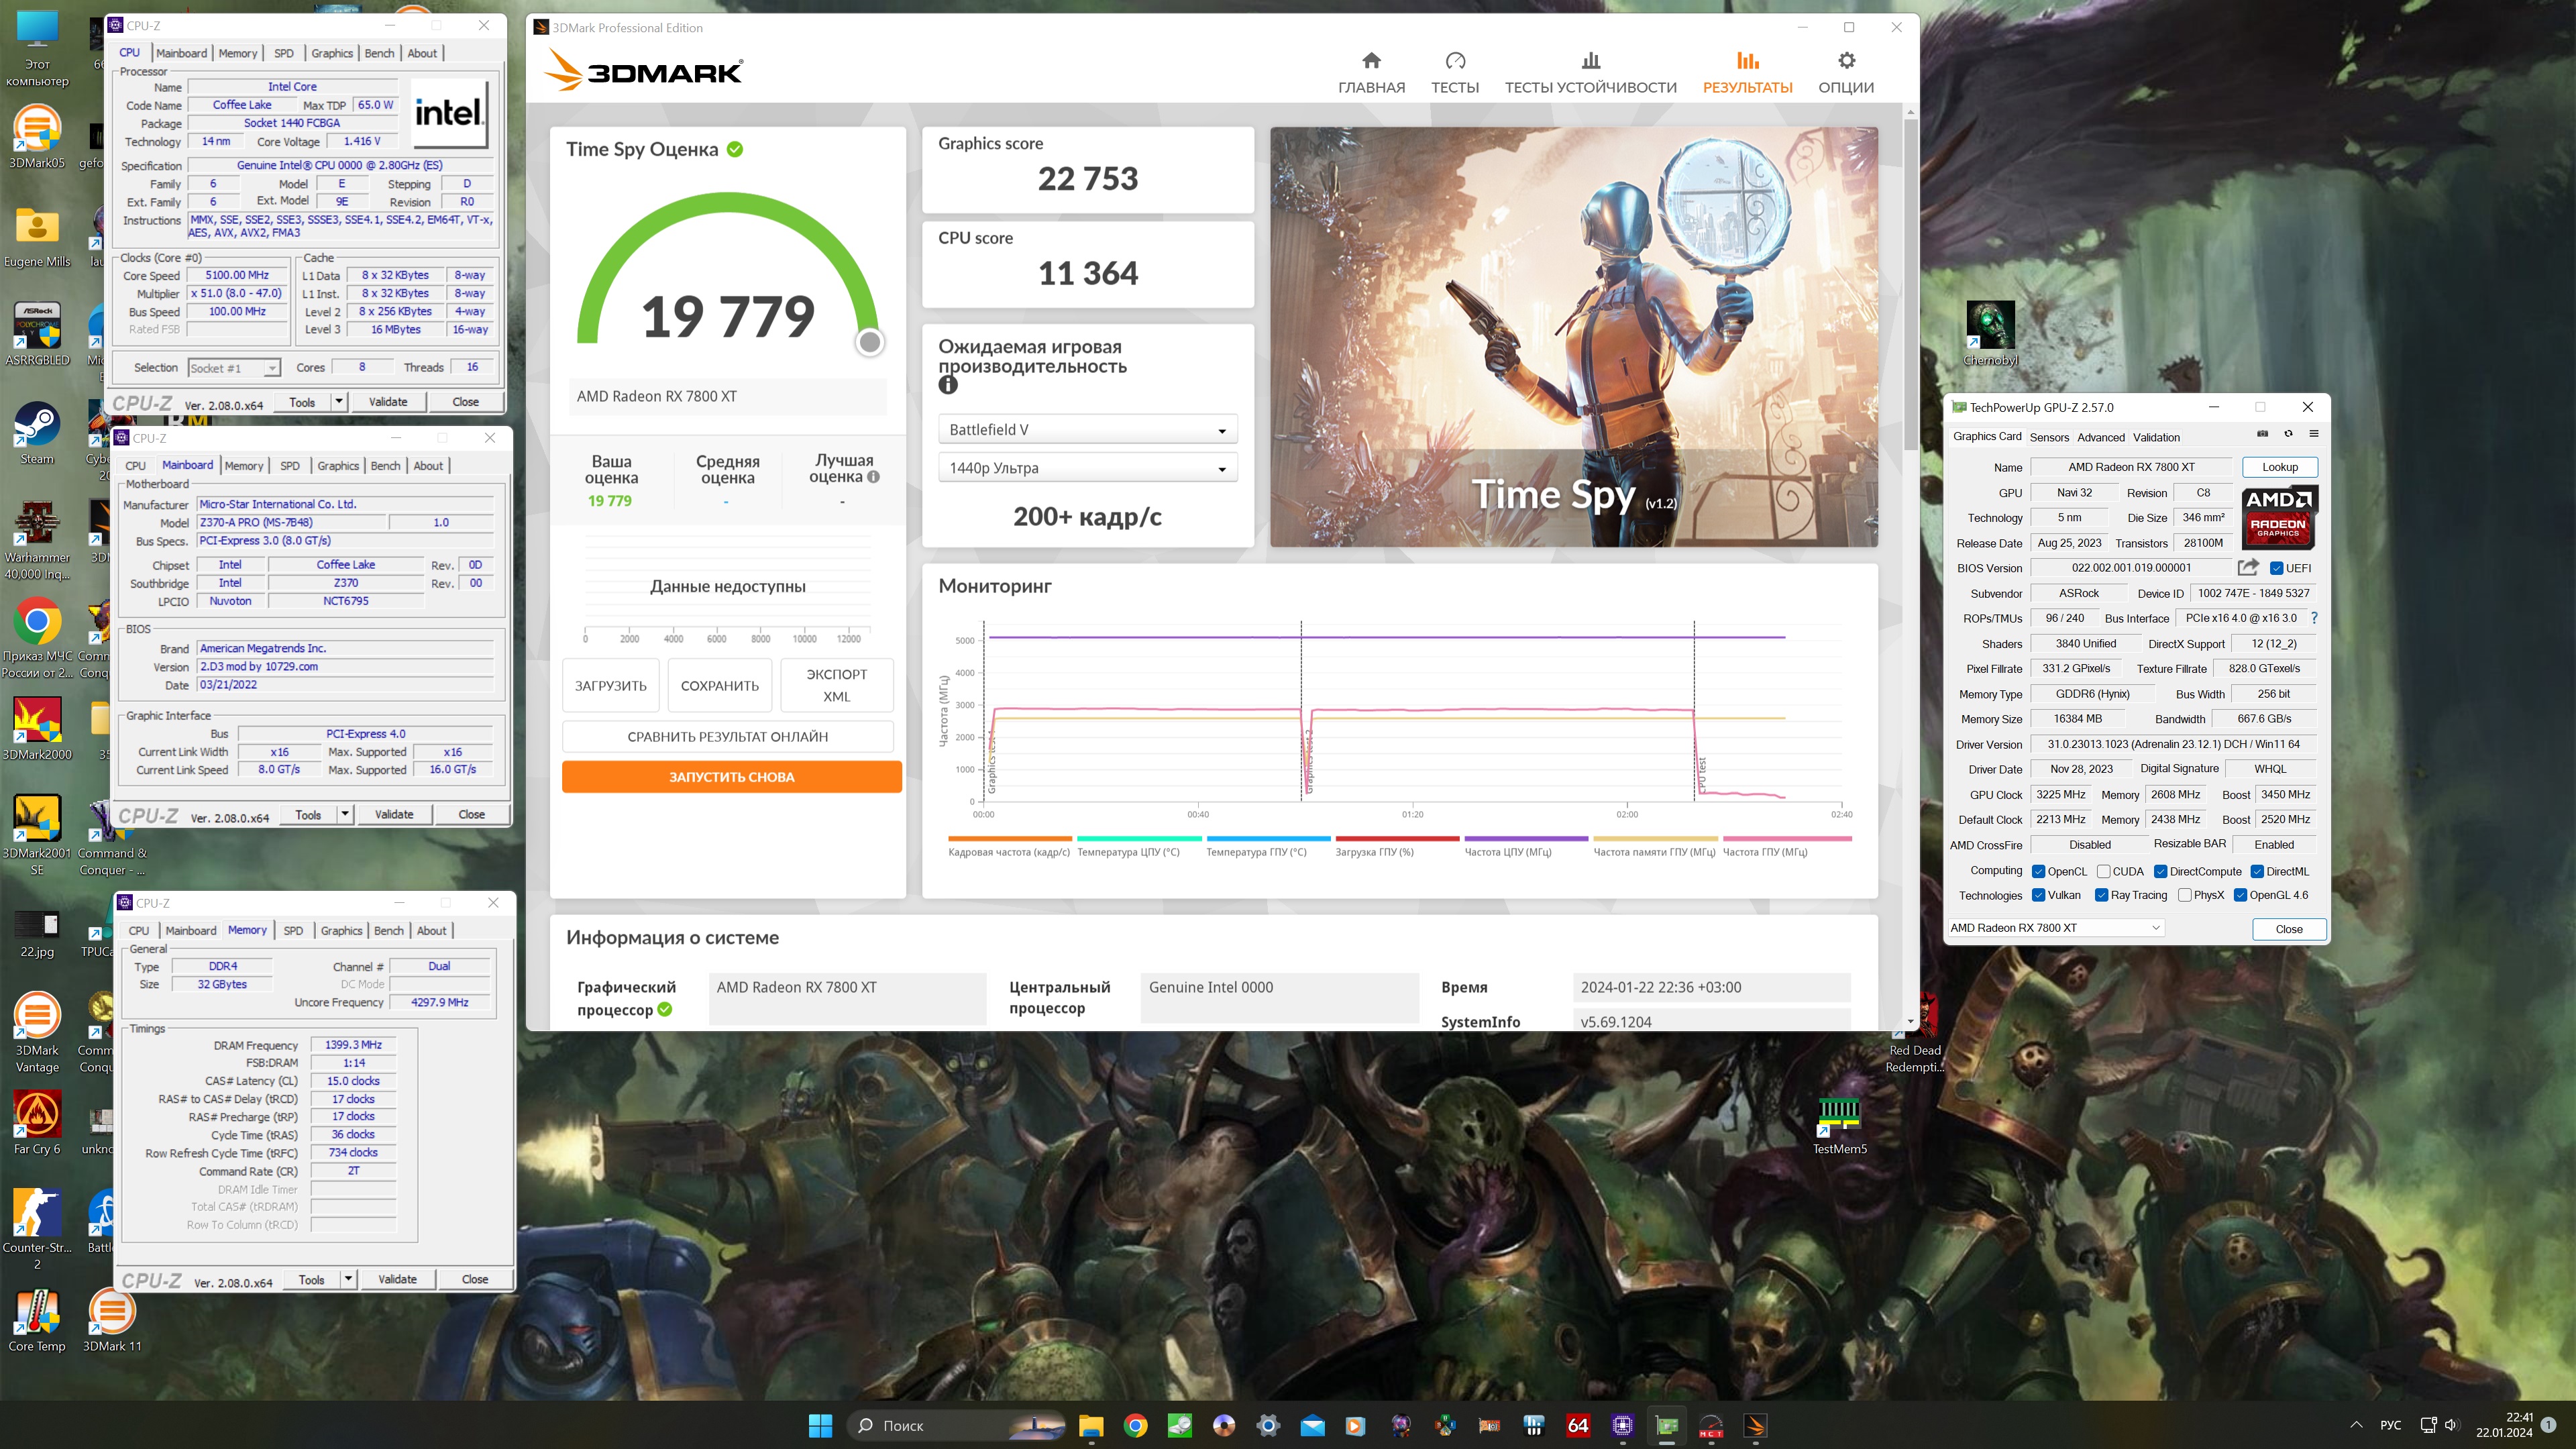Screen dimensions: 2576x1449
Task: Open TestMem5 desktop shortcut
Action: coord(1839,1125)
